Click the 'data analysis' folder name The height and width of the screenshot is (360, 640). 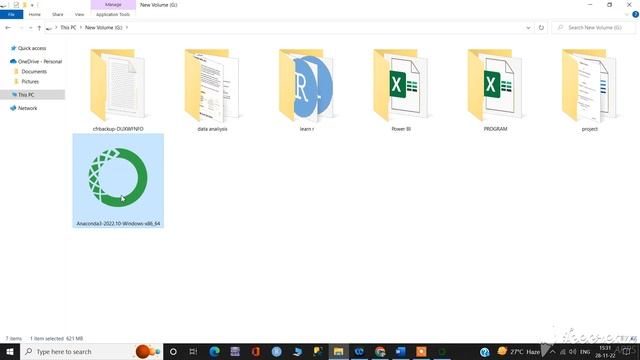212,129
